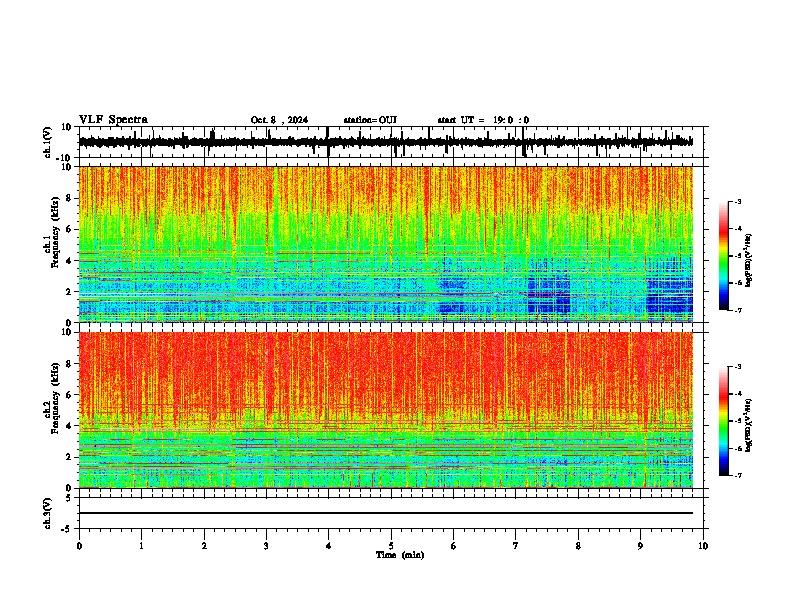
Task: Click the "ch.3(V)" axis label
Action: (48, 514)
